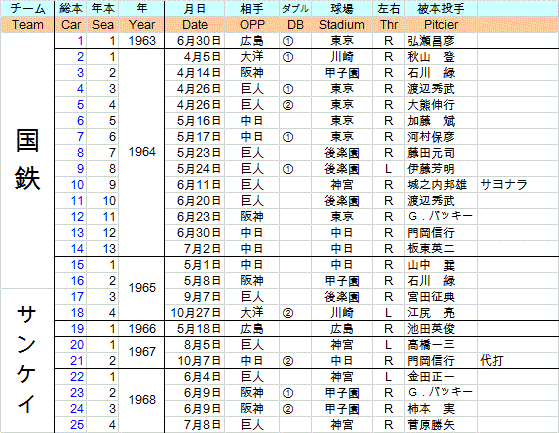Click pitcher 大熊伸行
The width and height of the screenshot is (559, 433).
(431, 105)
